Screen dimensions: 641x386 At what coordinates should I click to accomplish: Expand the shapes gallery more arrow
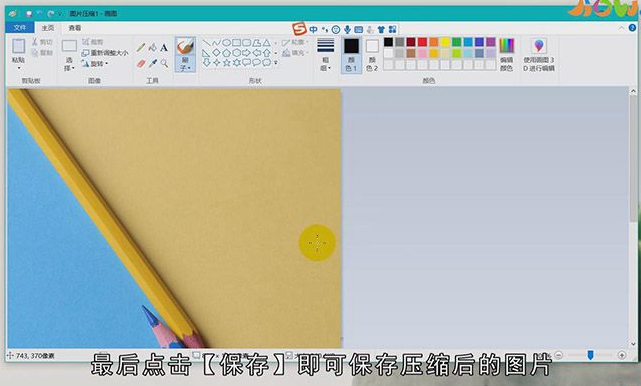276,63
